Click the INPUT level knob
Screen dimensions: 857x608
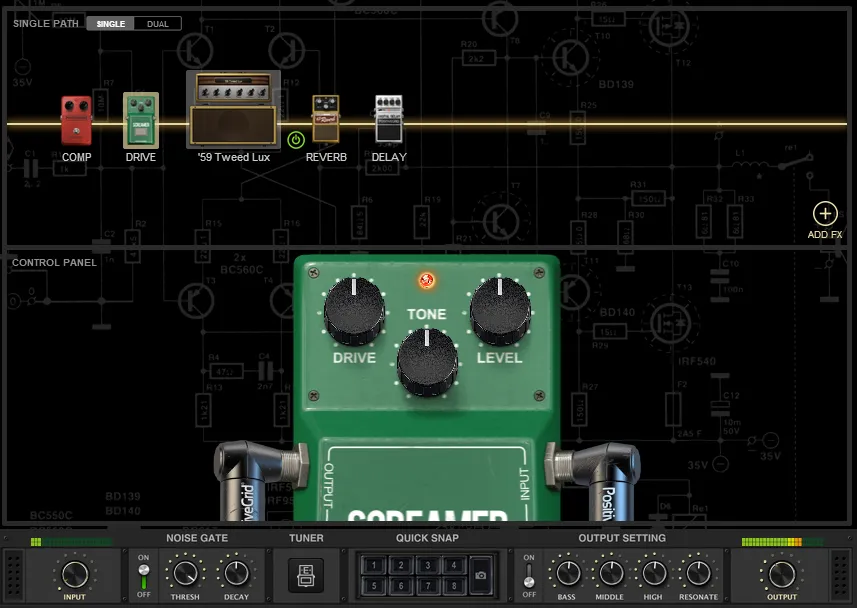tap(74, 574)
